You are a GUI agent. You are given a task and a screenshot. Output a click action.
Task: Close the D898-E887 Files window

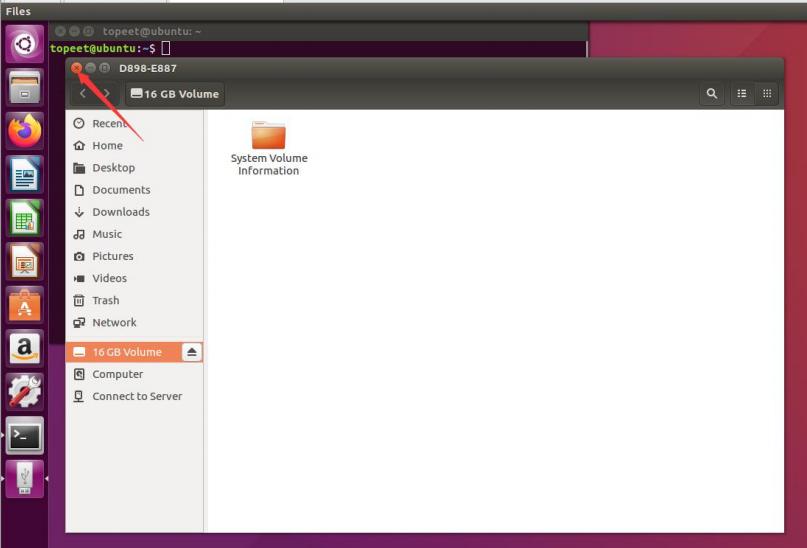[77, 68]
